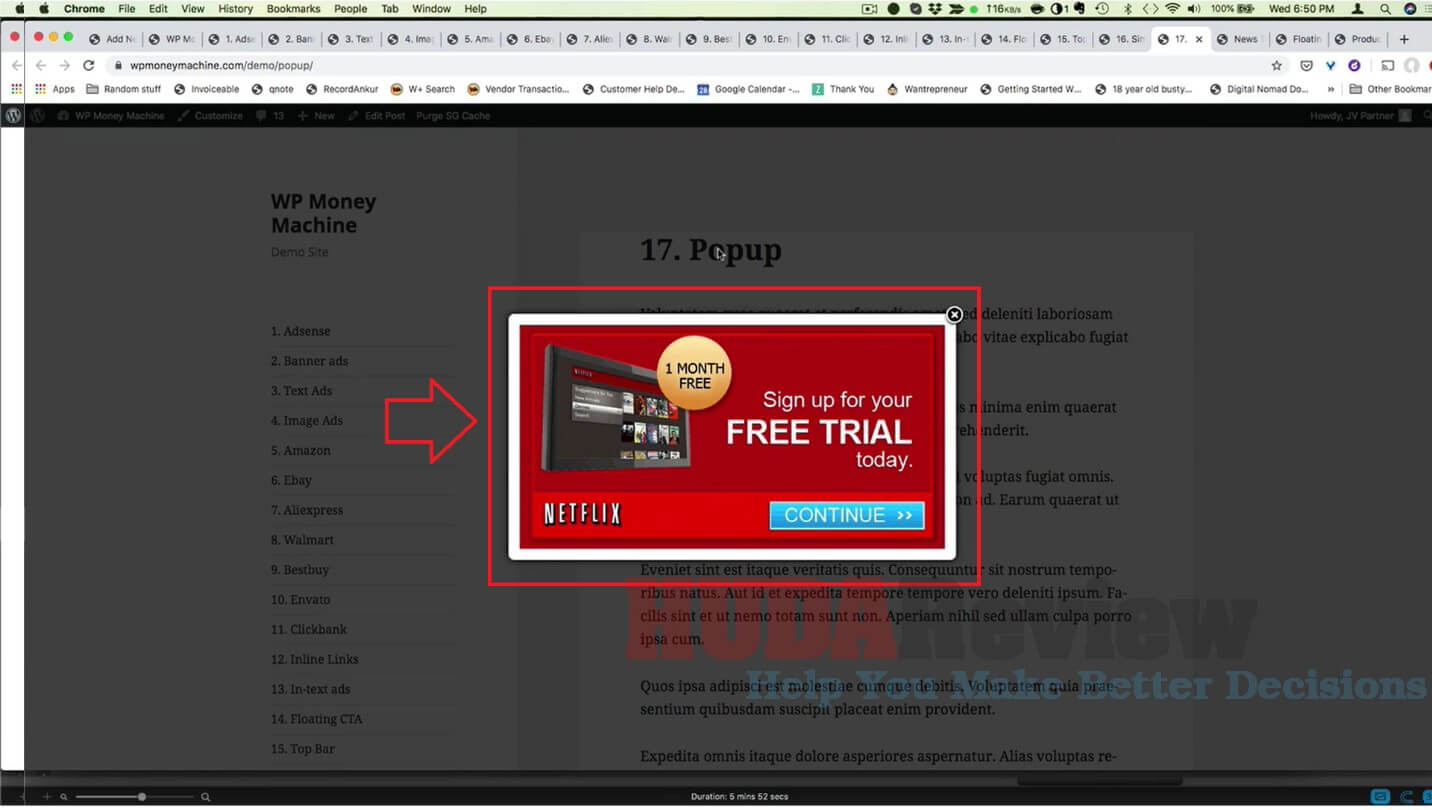Switch to the 'Floating' browser tab
This screenshot has width=1432, height=810.
pyautogui.click(x=1297, y=39)
